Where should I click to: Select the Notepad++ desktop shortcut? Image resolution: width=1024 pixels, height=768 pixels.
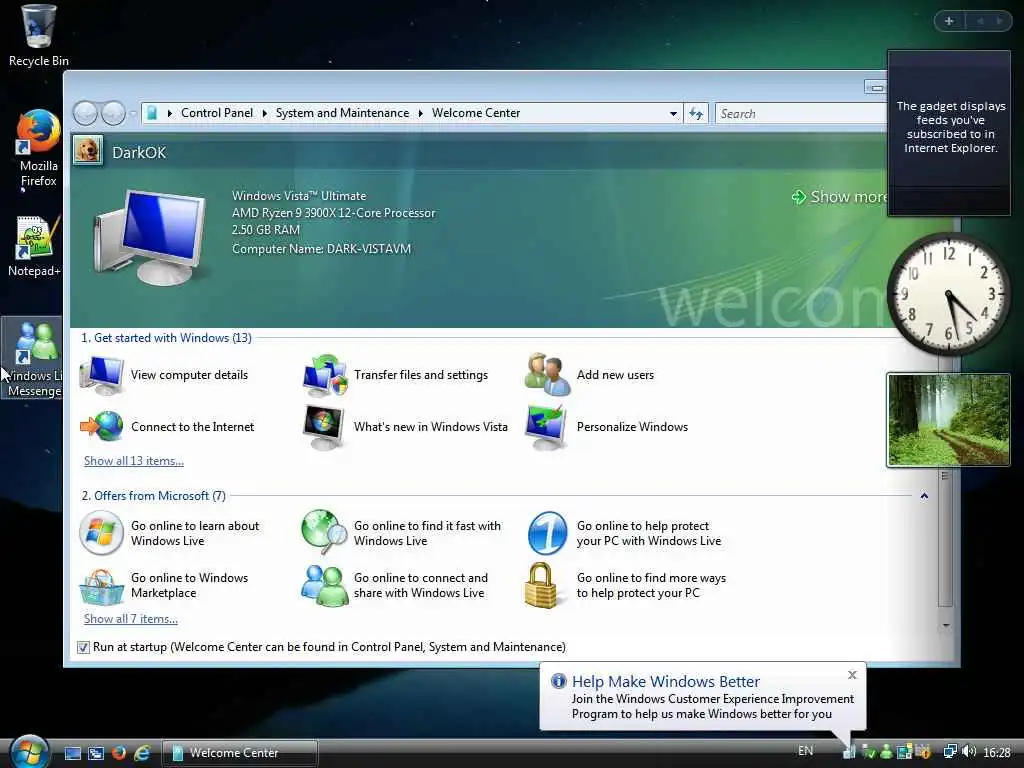tap(34, 247)
